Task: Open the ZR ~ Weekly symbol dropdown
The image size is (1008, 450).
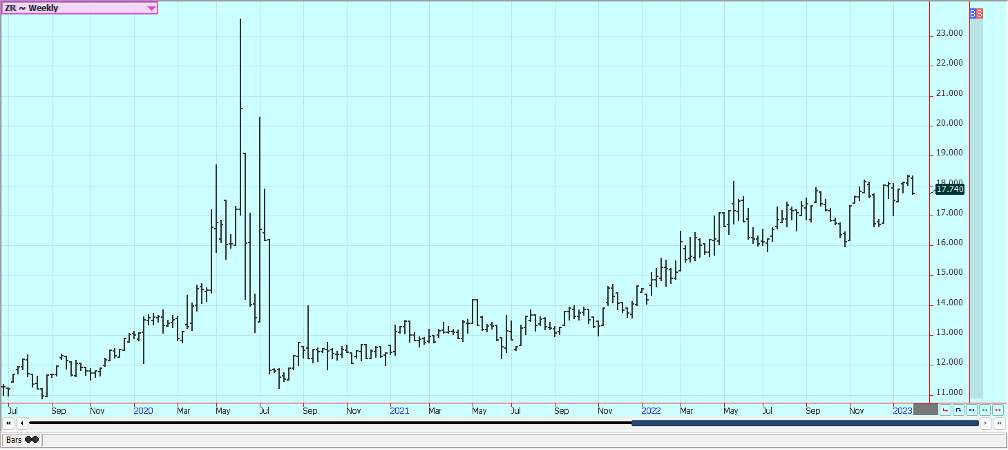Action: pos(78,8)
